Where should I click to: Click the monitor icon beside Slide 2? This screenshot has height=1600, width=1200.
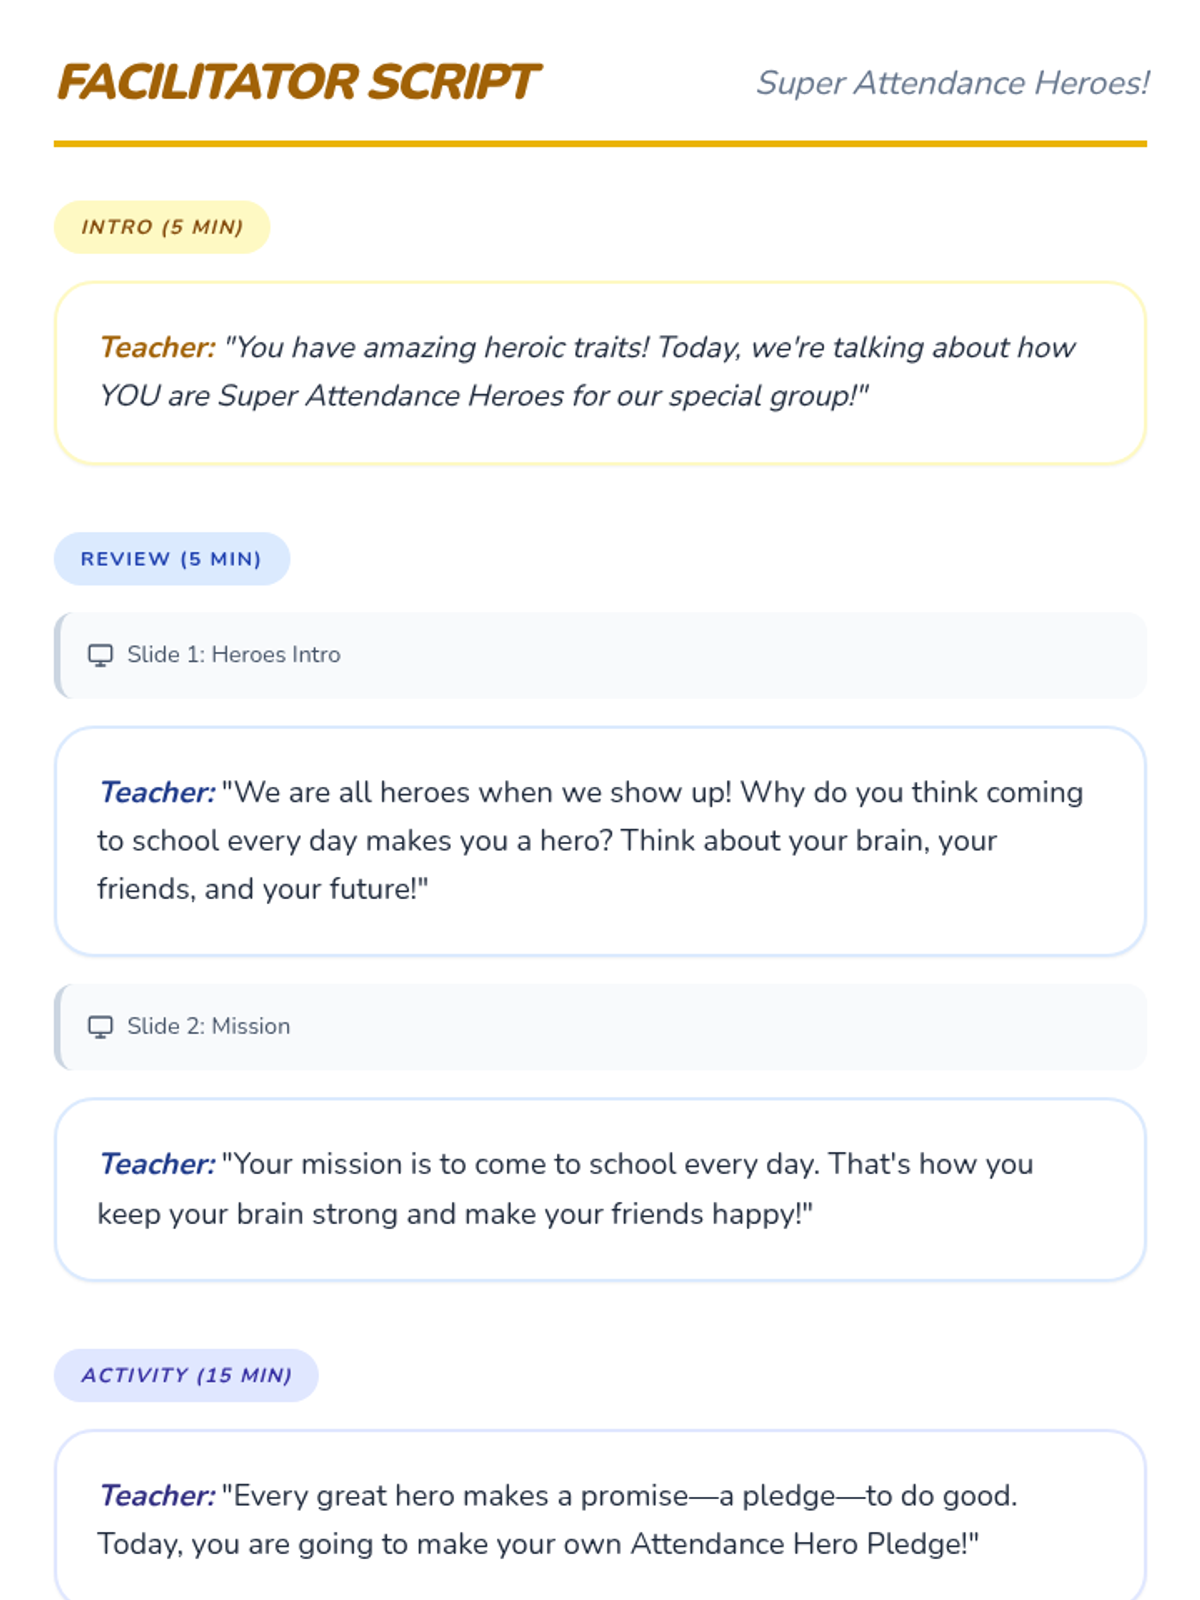100,1027
